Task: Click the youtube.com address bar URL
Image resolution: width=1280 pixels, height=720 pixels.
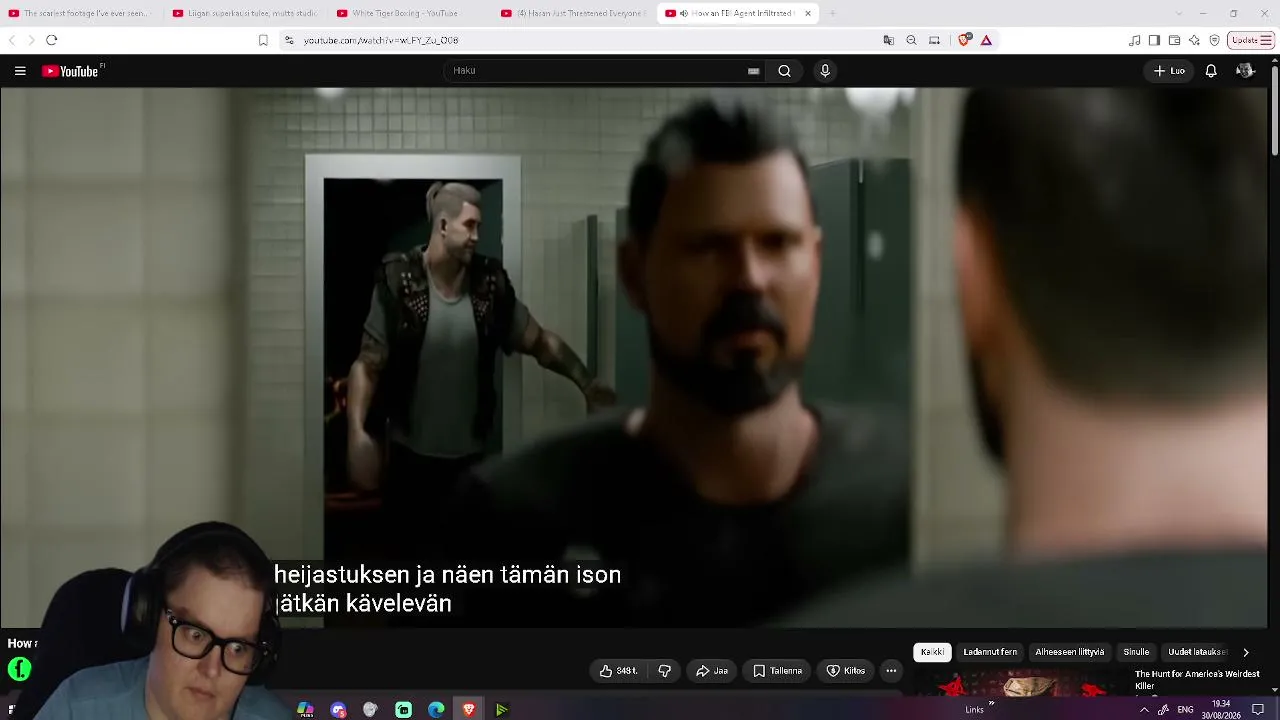Action: pyautogui.click(x=381, y=40)
